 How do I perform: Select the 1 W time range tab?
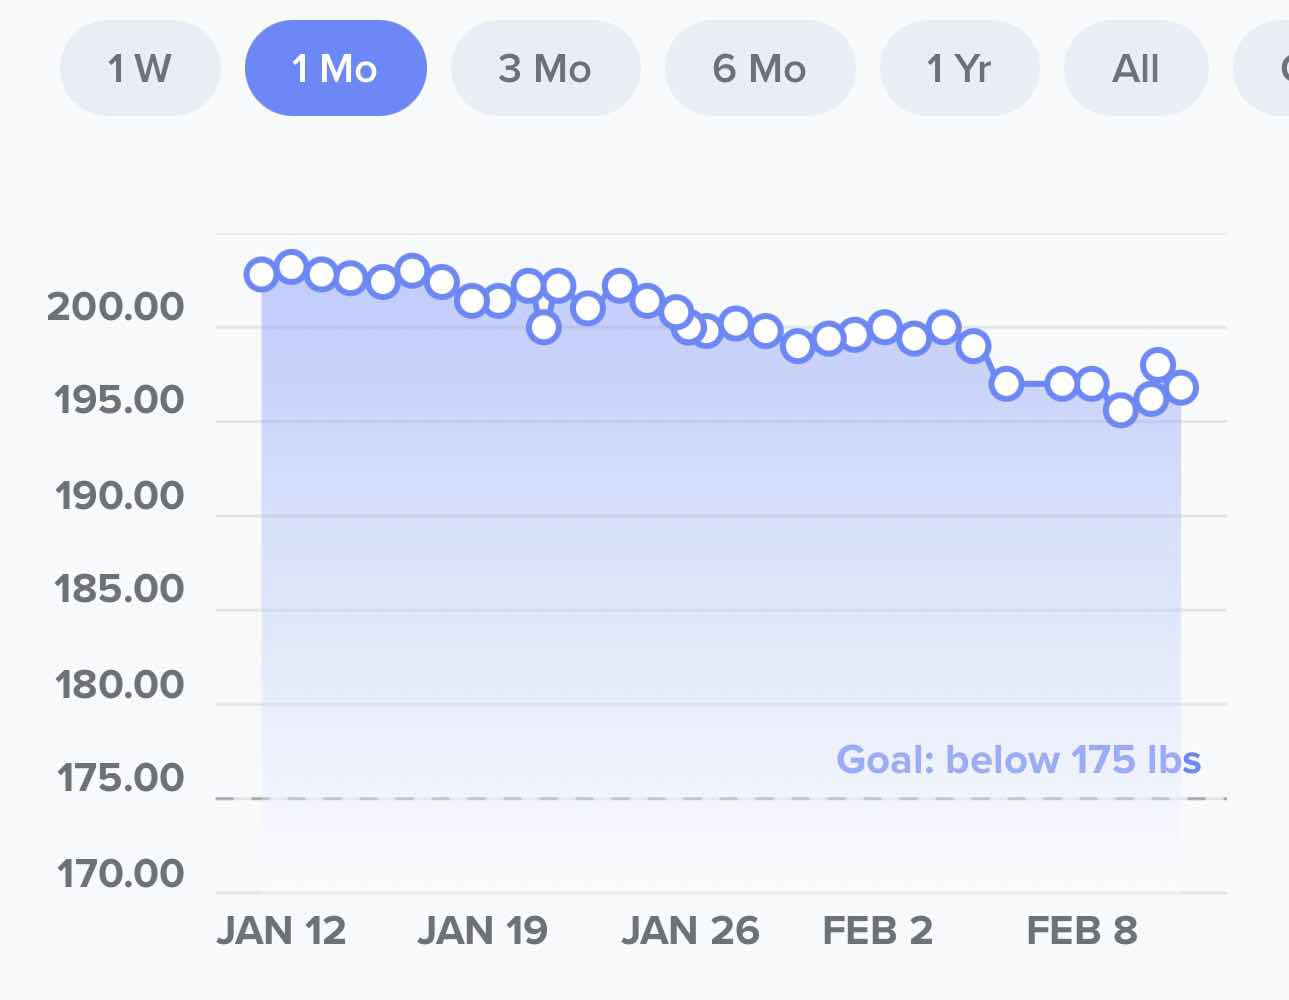coord(139,69)
